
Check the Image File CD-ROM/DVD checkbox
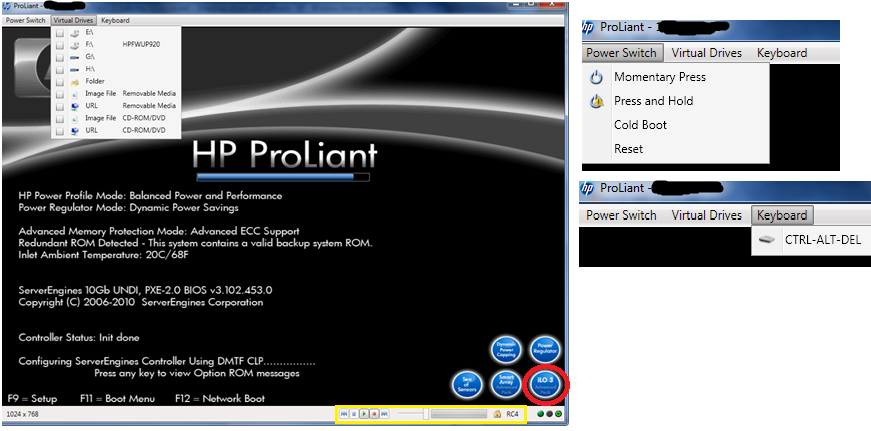click(x=60, y=118)
